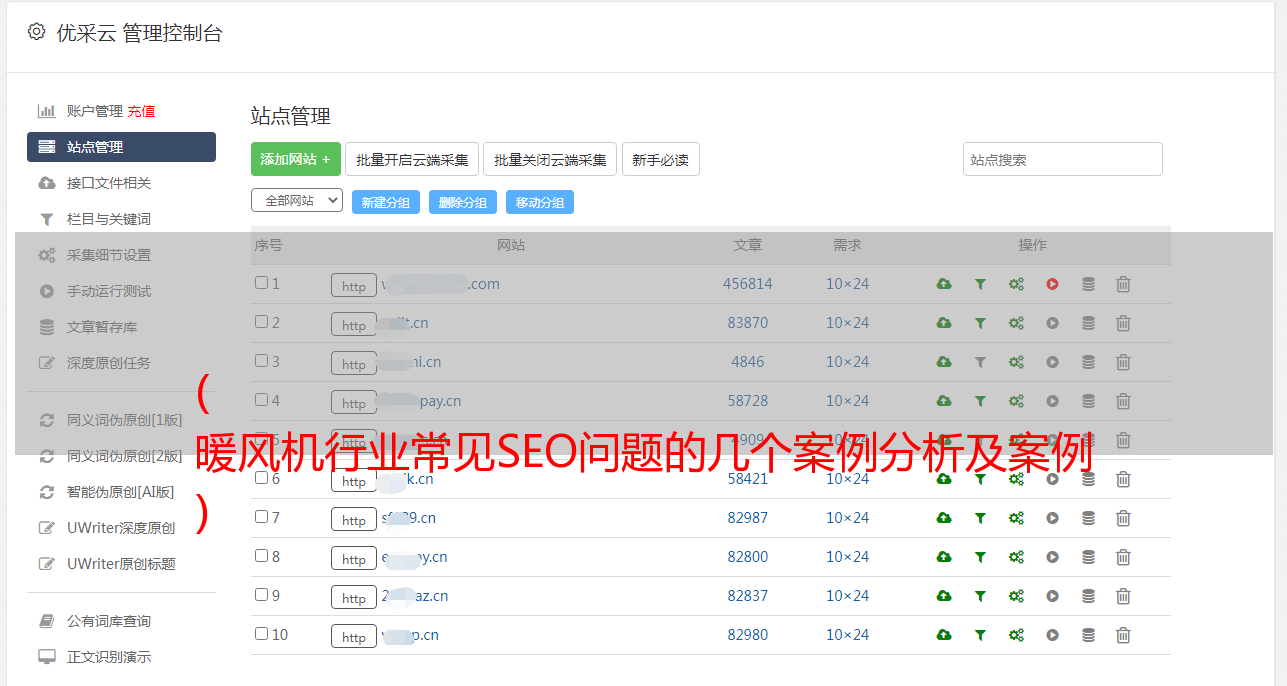Check the checkbox for site row 7
The height and width of the screenshot is (686, 1287).
point(261,517)
